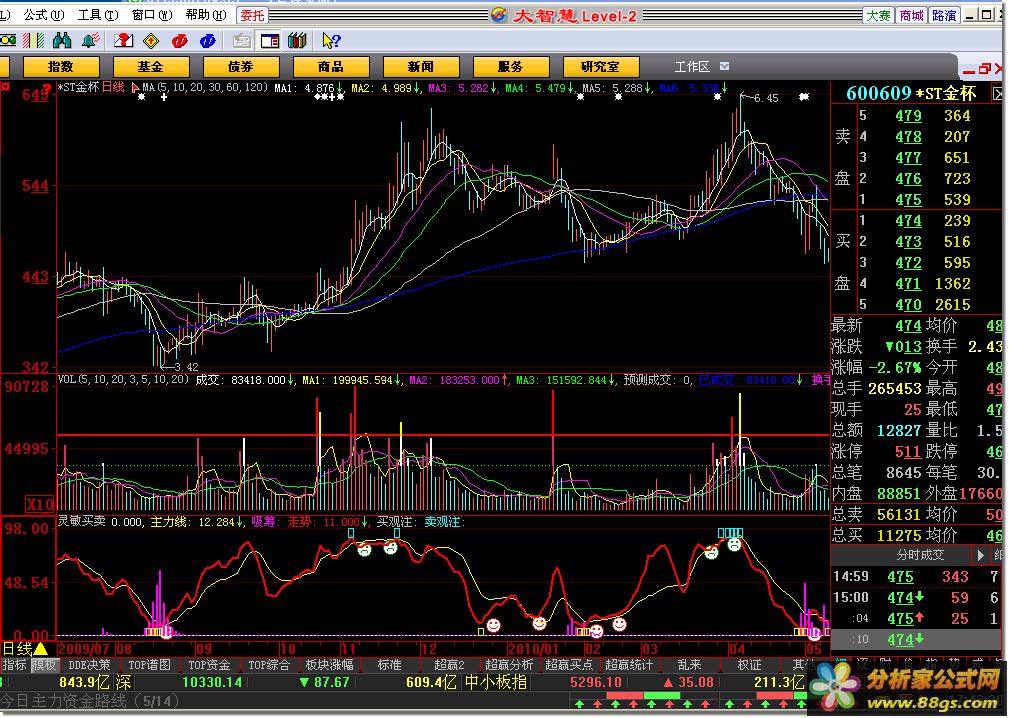Toggle the side info panel layout icon
The height and width of the screenshot is (718, 1009).
[x=270, y=41]
